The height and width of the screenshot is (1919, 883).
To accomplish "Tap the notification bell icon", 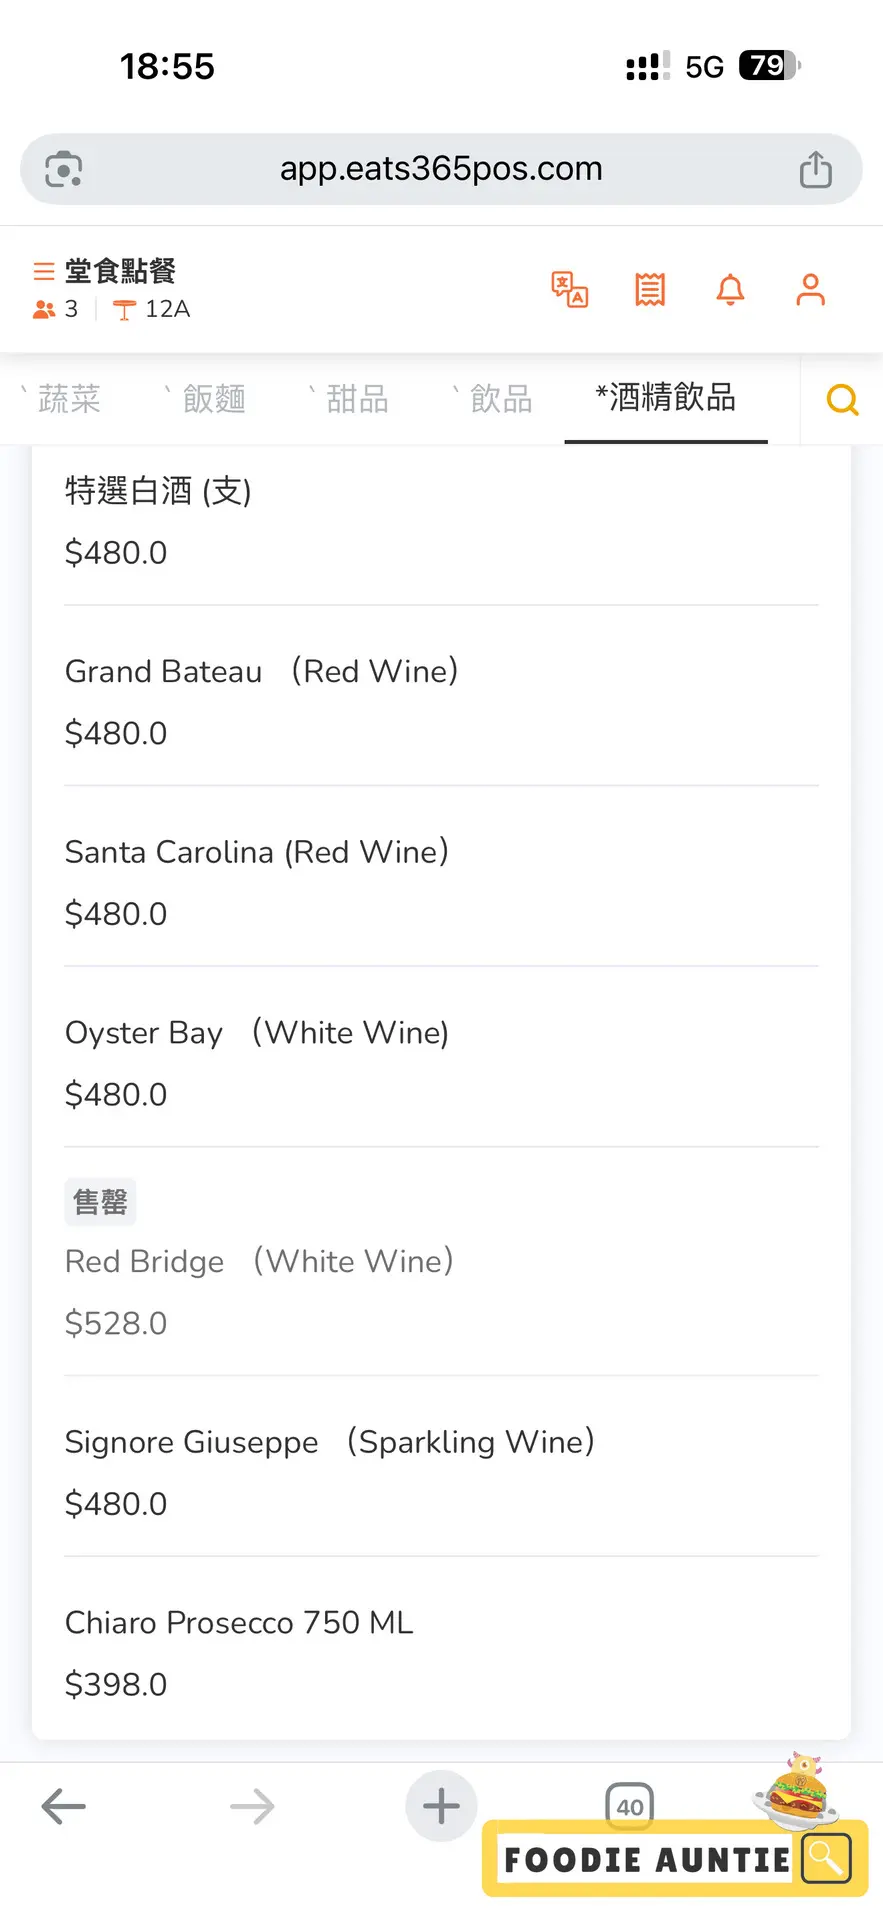I will point(730,290).
